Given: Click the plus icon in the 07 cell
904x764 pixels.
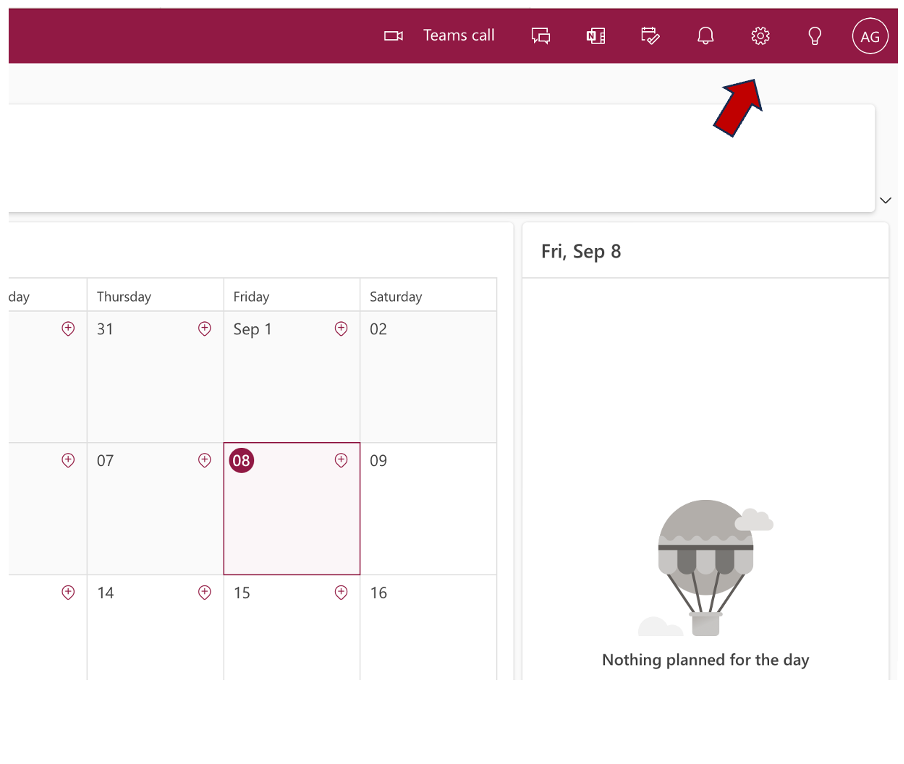Looking at the screenshot, I should click(x=205, y=461).
